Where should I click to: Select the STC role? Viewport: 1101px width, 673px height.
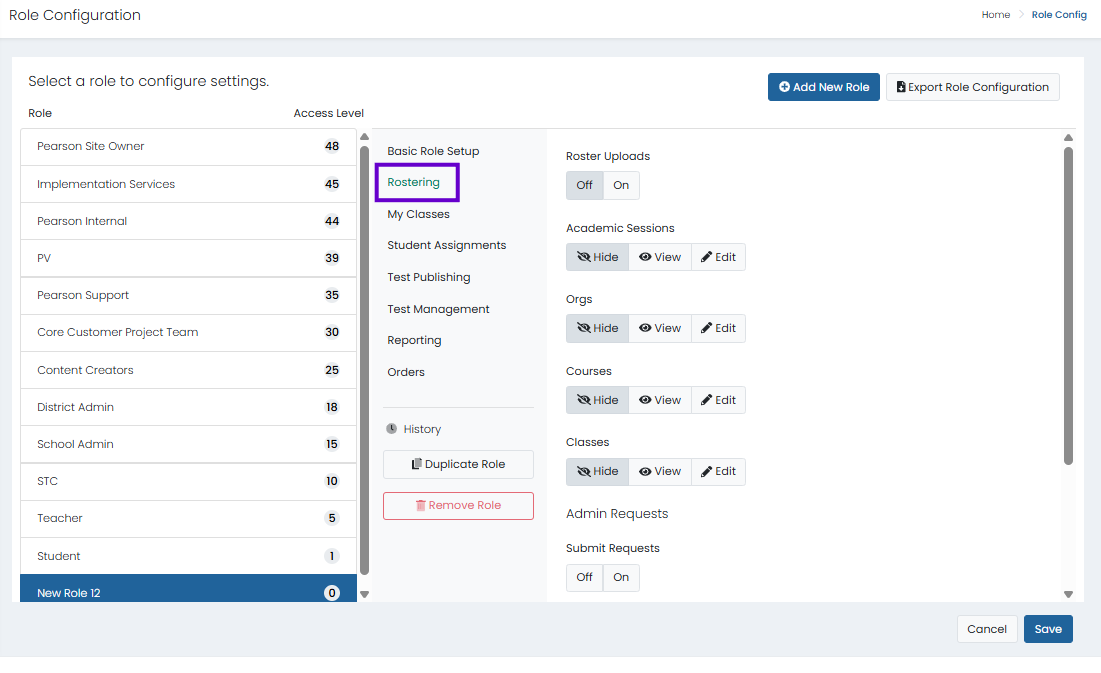(x=188, y=481)
